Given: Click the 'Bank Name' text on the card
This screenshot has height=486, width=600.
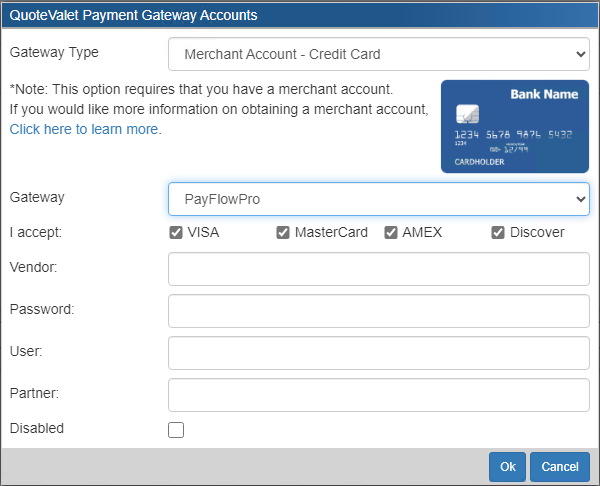Looking at the screenshot, I should click(544, 95).
